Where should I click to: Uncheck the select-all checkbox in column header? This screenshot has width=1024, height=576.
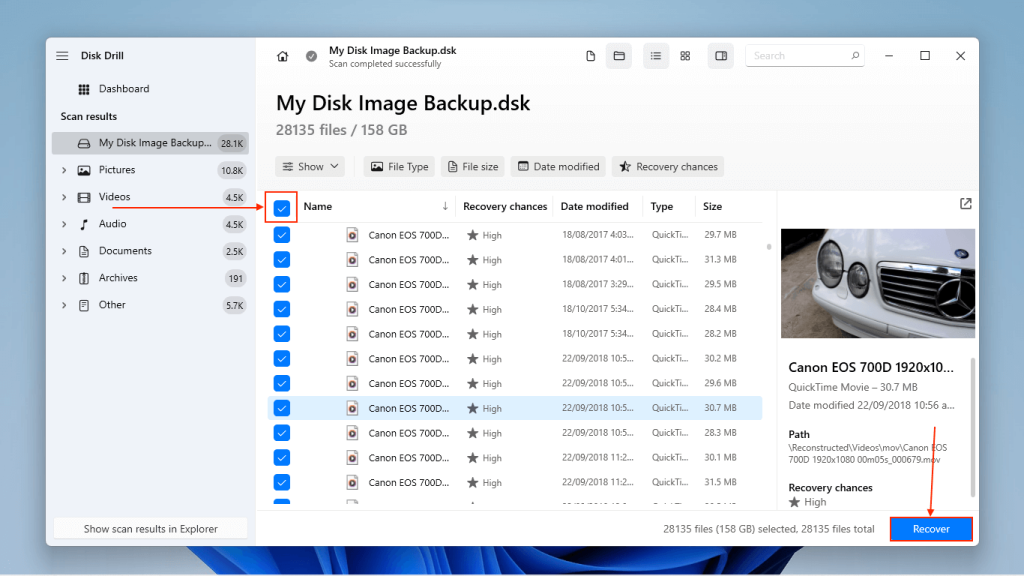point(281,206)
